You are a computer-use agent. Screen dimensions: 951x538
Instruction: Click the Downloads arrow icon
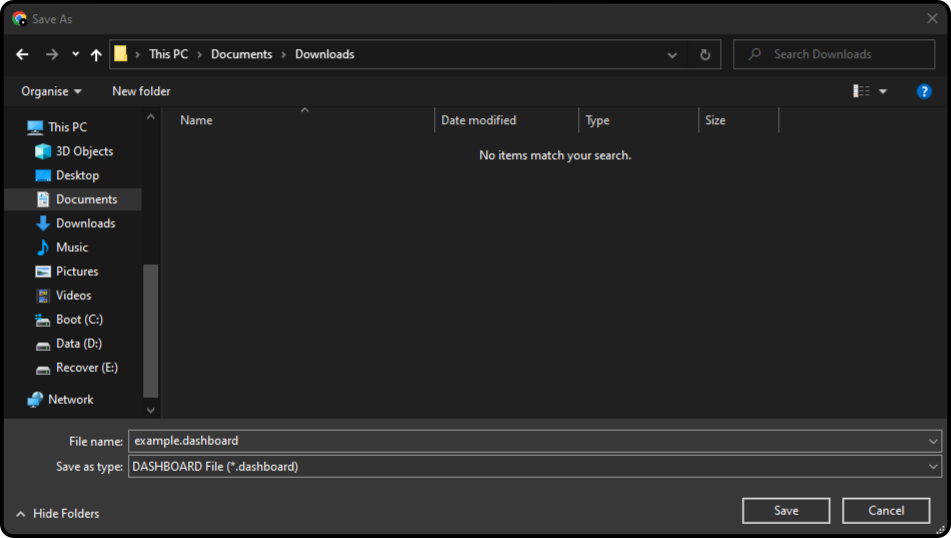(42, 223)
